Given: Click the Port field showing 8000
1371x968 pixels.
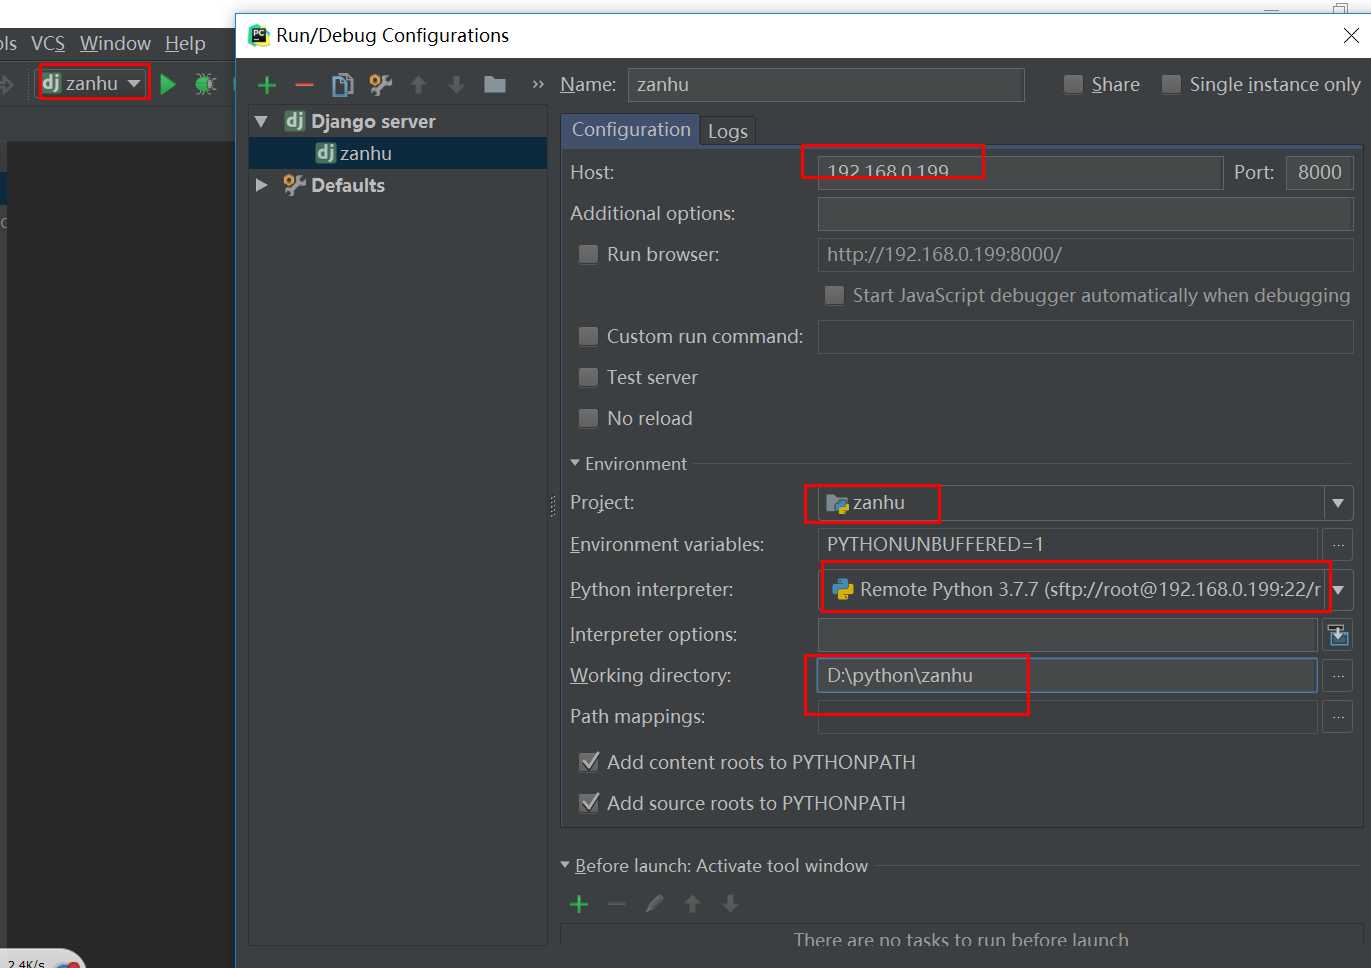Looking at the screenshot, I should pyautogui.click(x=1320, y=172).
